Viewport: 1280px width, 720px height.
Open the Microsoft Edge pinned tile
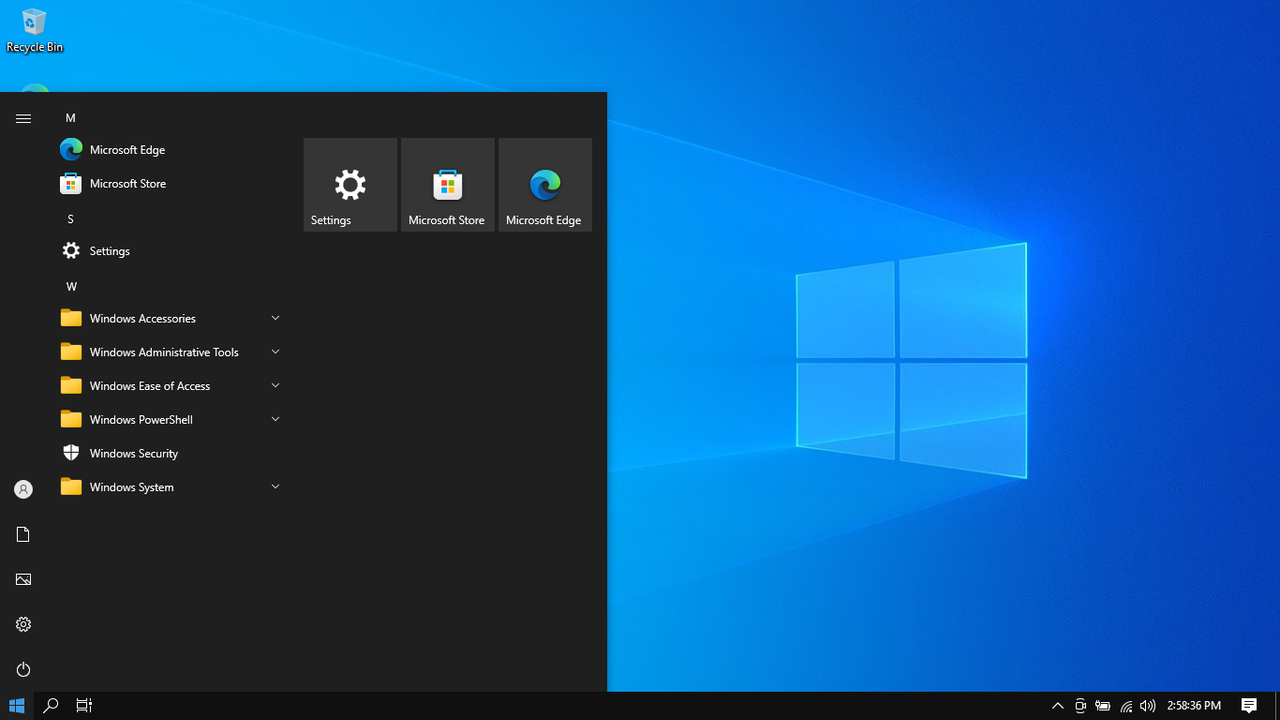[545, 185]
